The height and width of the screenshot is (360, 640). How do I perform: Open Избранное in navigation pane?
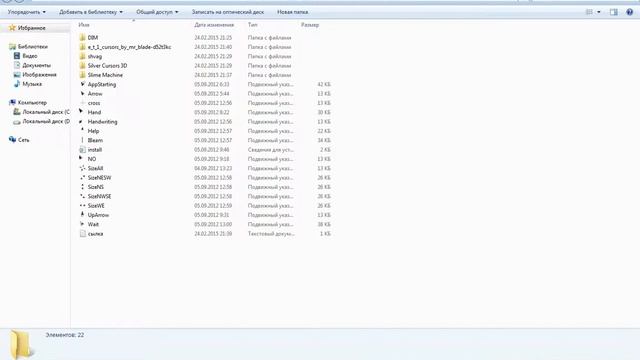31,28
